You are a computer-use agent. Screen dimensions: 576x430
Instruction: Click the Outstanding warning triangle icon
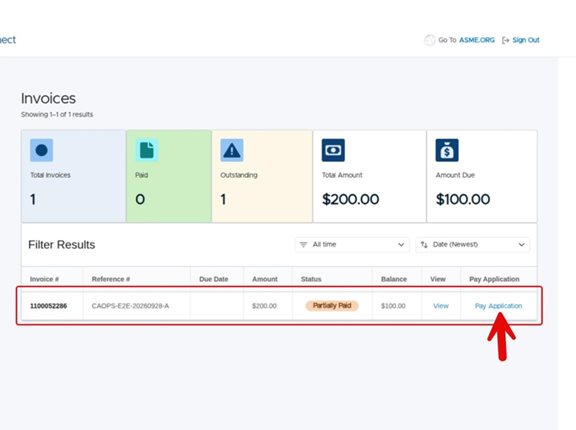coord(232,150)
